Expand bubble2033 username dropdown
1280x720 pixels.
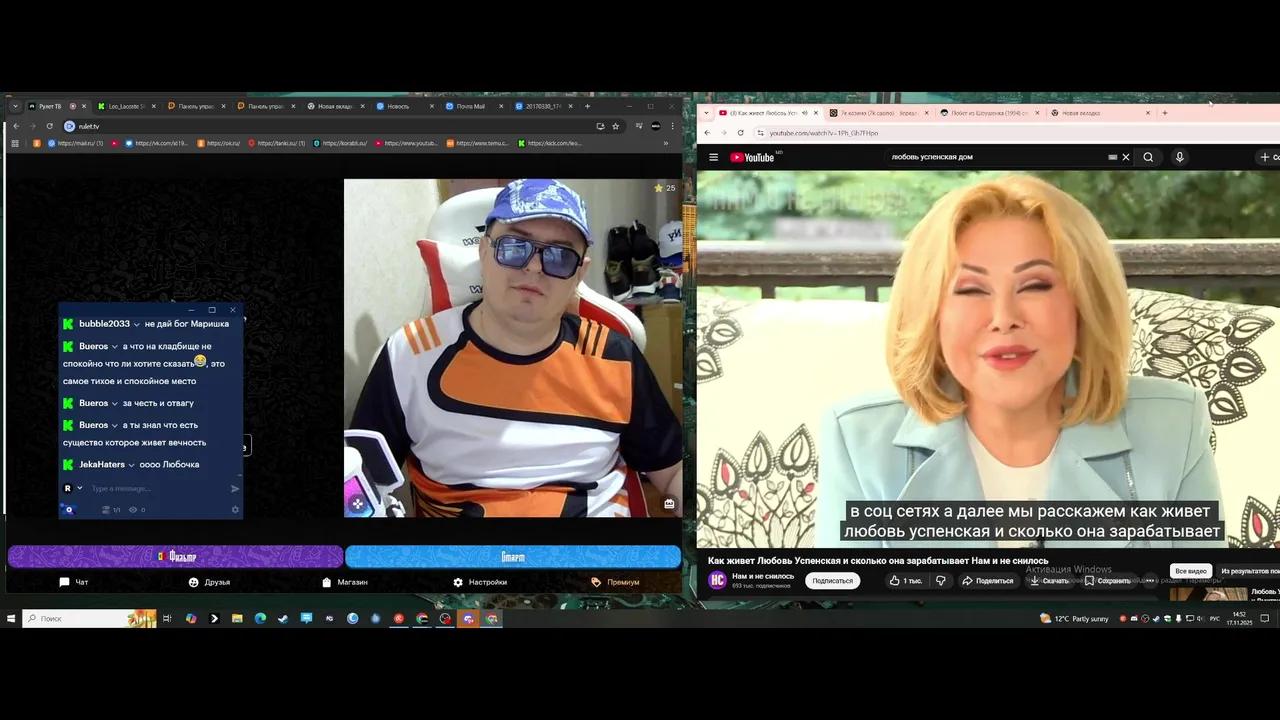[136, 324]
